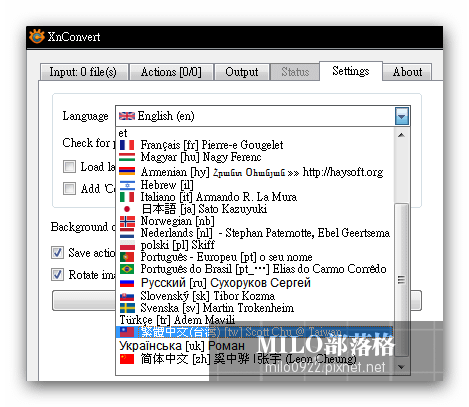Click the language list scrollbar thumb

[x=401, y=280]
